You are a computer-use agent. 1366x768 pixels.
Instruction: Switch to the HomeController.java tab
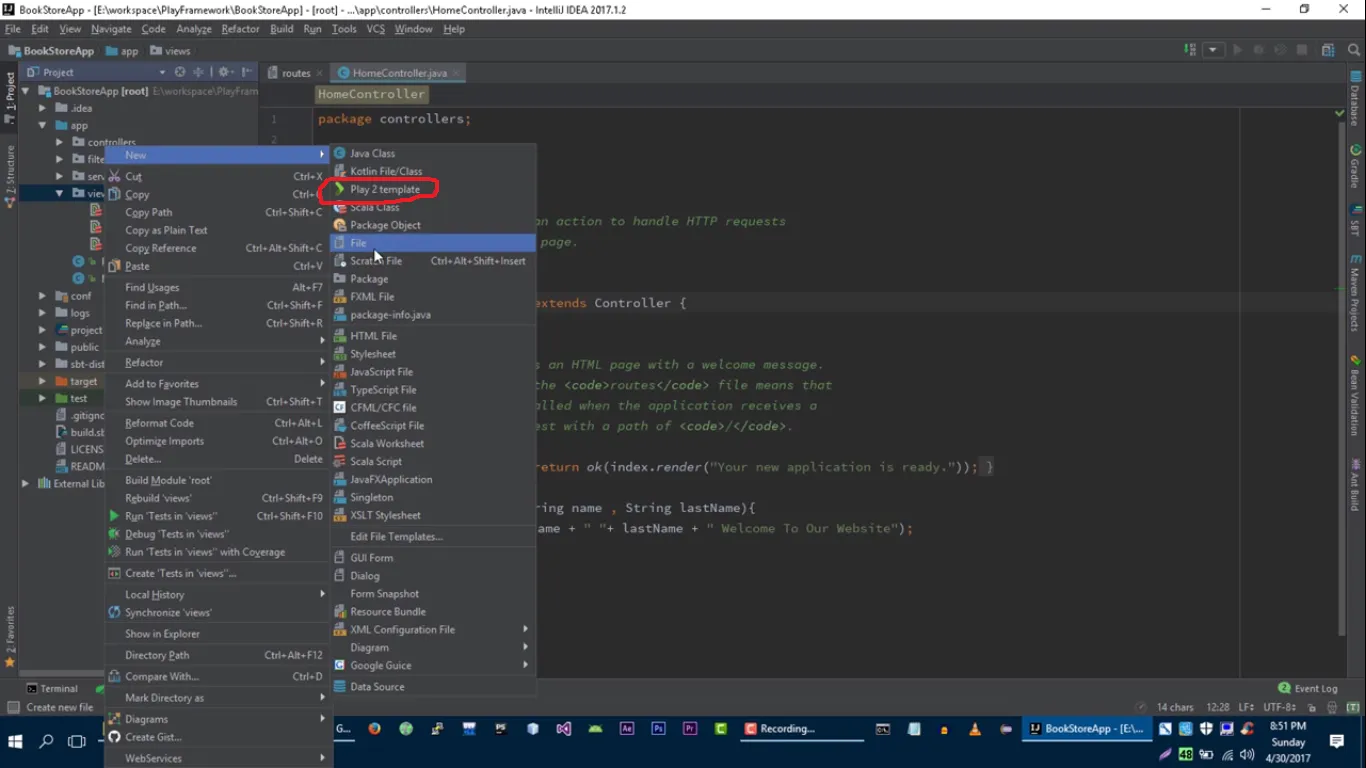click(399, 73)
